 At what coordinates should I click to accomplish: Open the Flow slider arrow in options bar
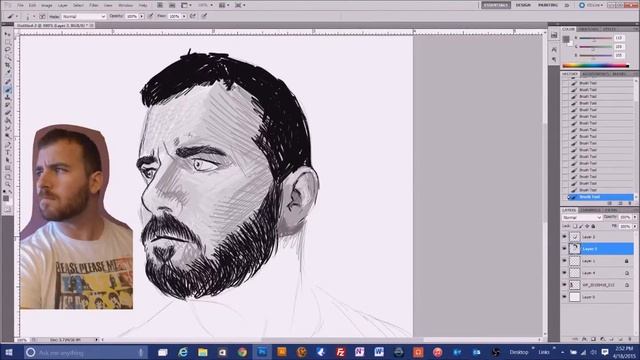[184, 16]
